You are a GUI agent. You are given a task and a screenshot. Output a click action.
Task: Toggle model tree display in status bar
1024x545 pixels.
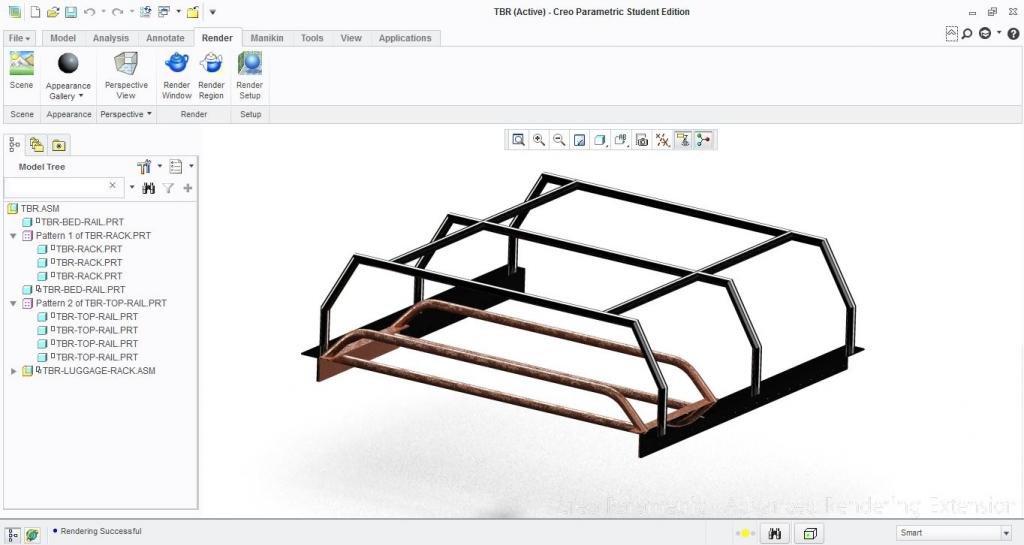(13, 535)
